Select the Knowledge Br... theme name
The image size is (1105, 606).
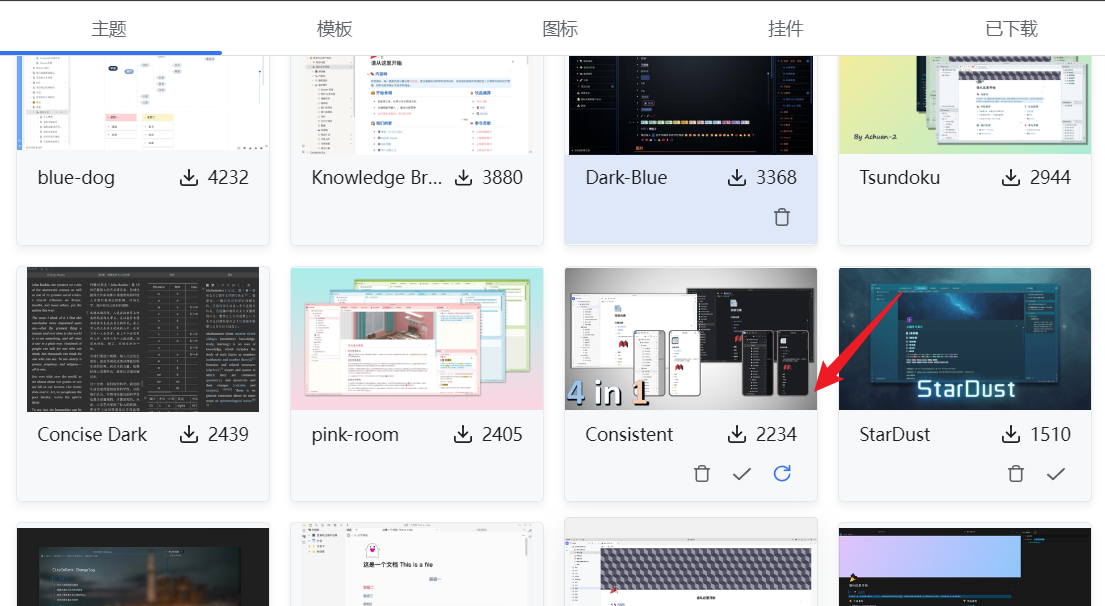[x=377, y=178]
